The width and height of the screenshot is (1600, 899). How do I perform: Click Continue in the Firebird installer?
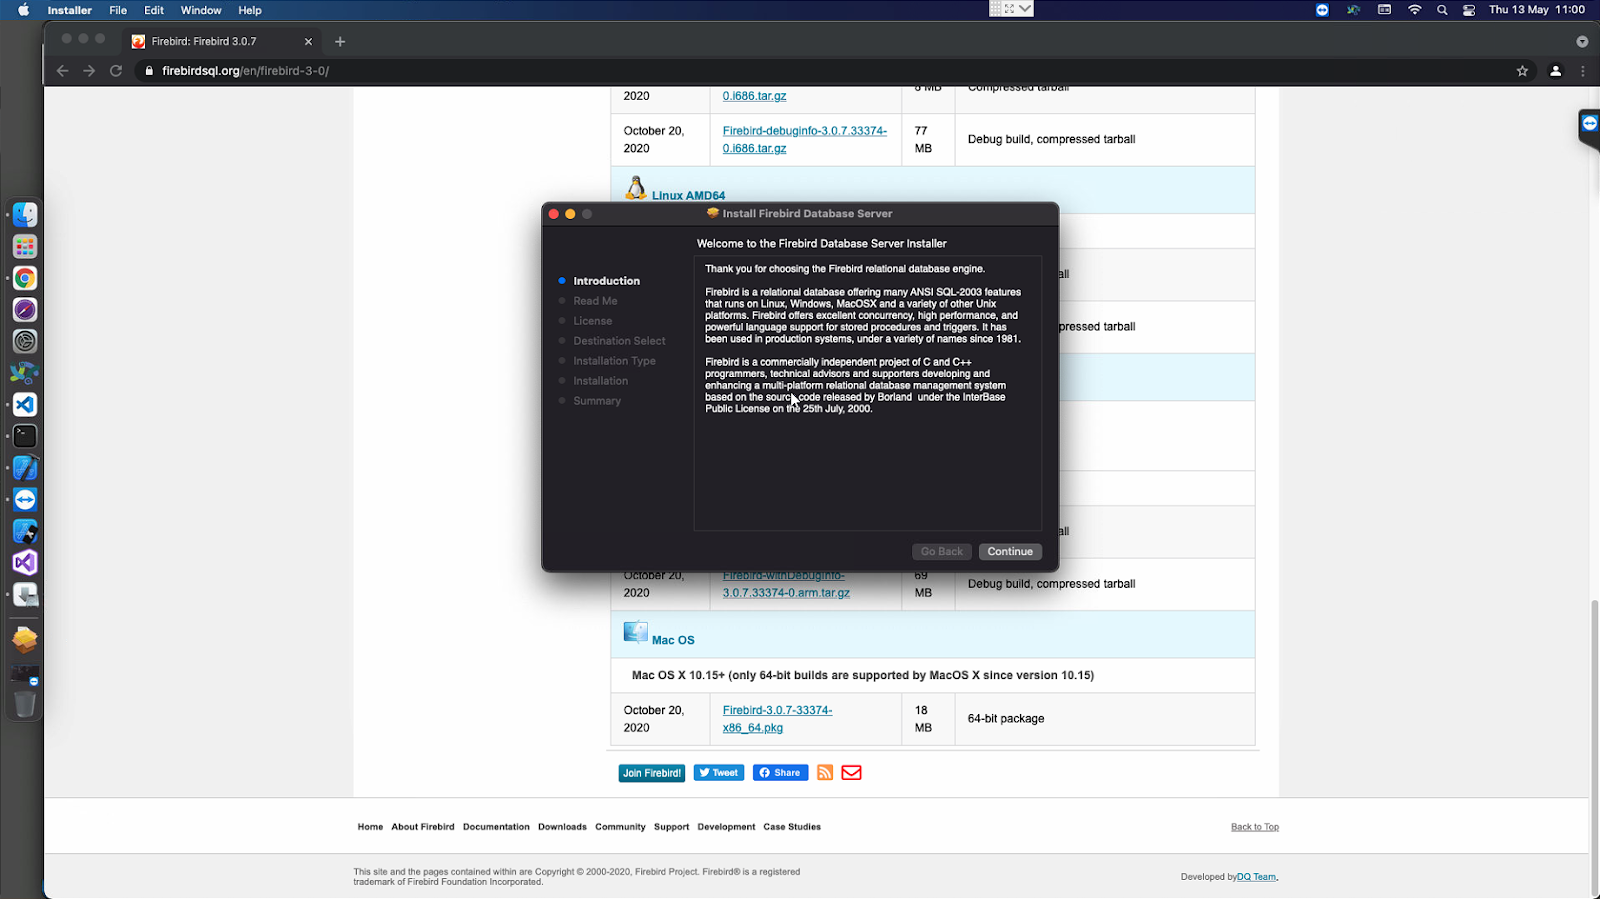pos(1010,551)
